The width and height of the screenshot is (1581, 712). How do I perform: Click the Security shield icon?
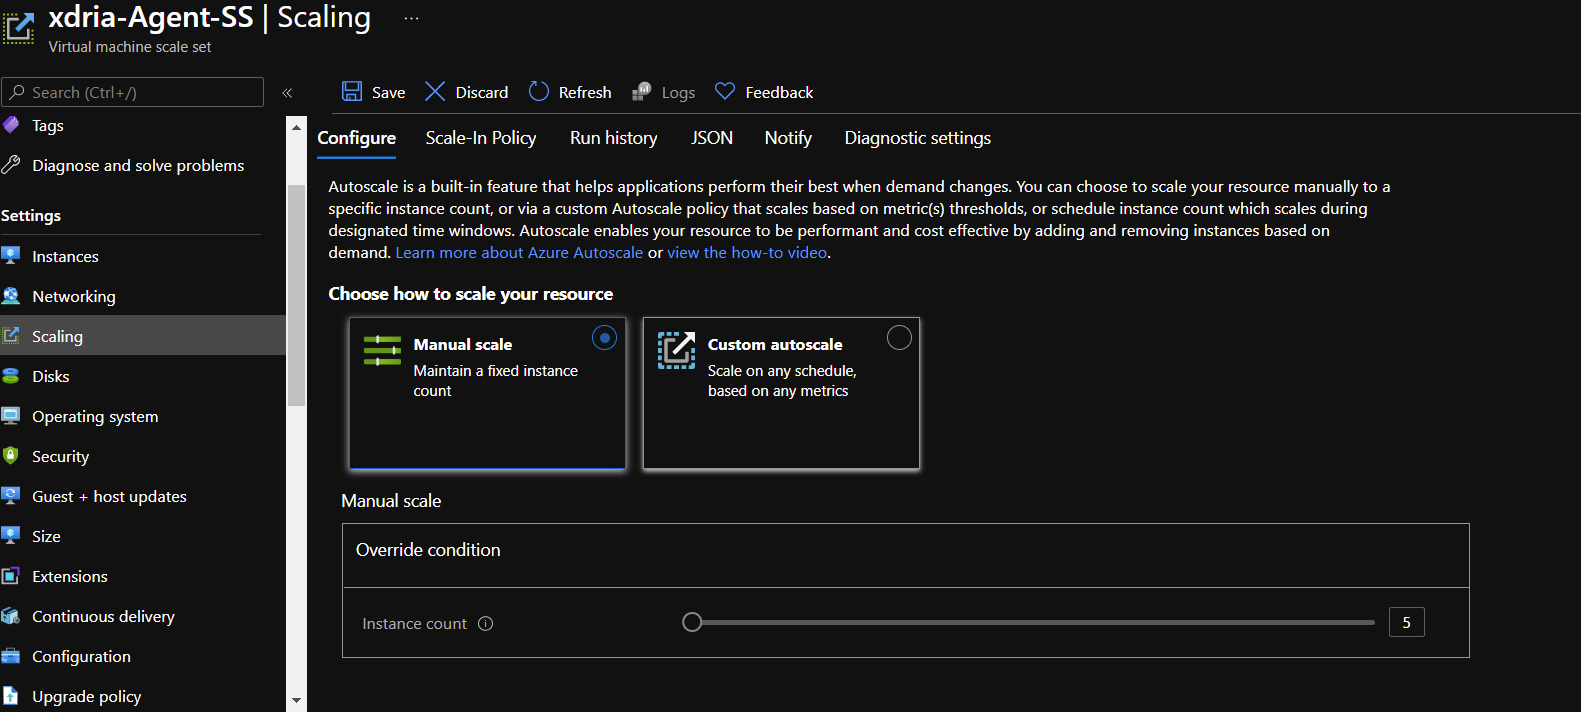(11, 456)
